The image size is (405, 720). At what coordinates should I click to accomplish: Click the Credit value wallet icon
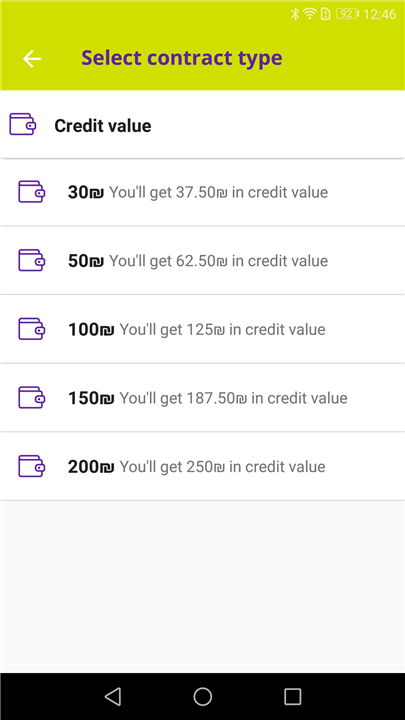click(x=22, y=124)
